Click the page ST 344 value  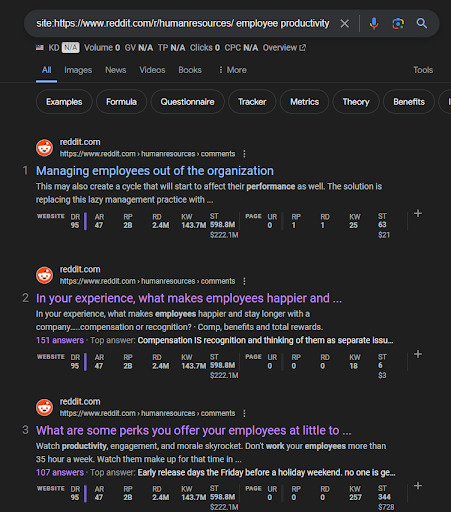tap(384, 497)
